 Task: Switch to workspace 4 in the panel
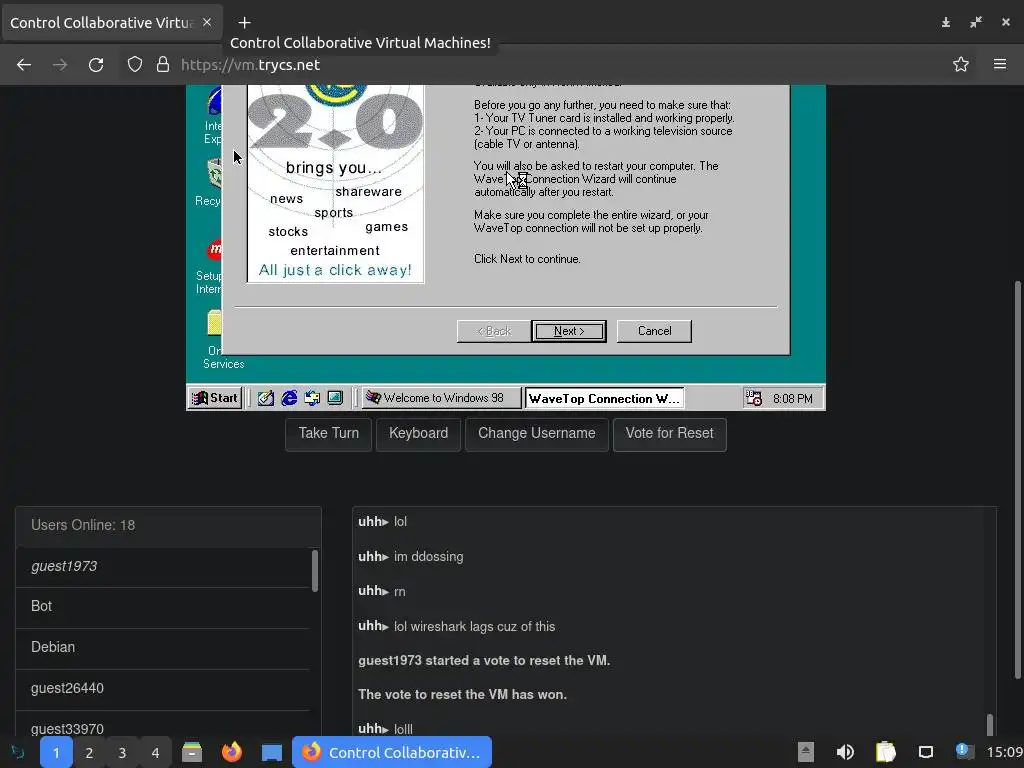click(x=155, y=753)
